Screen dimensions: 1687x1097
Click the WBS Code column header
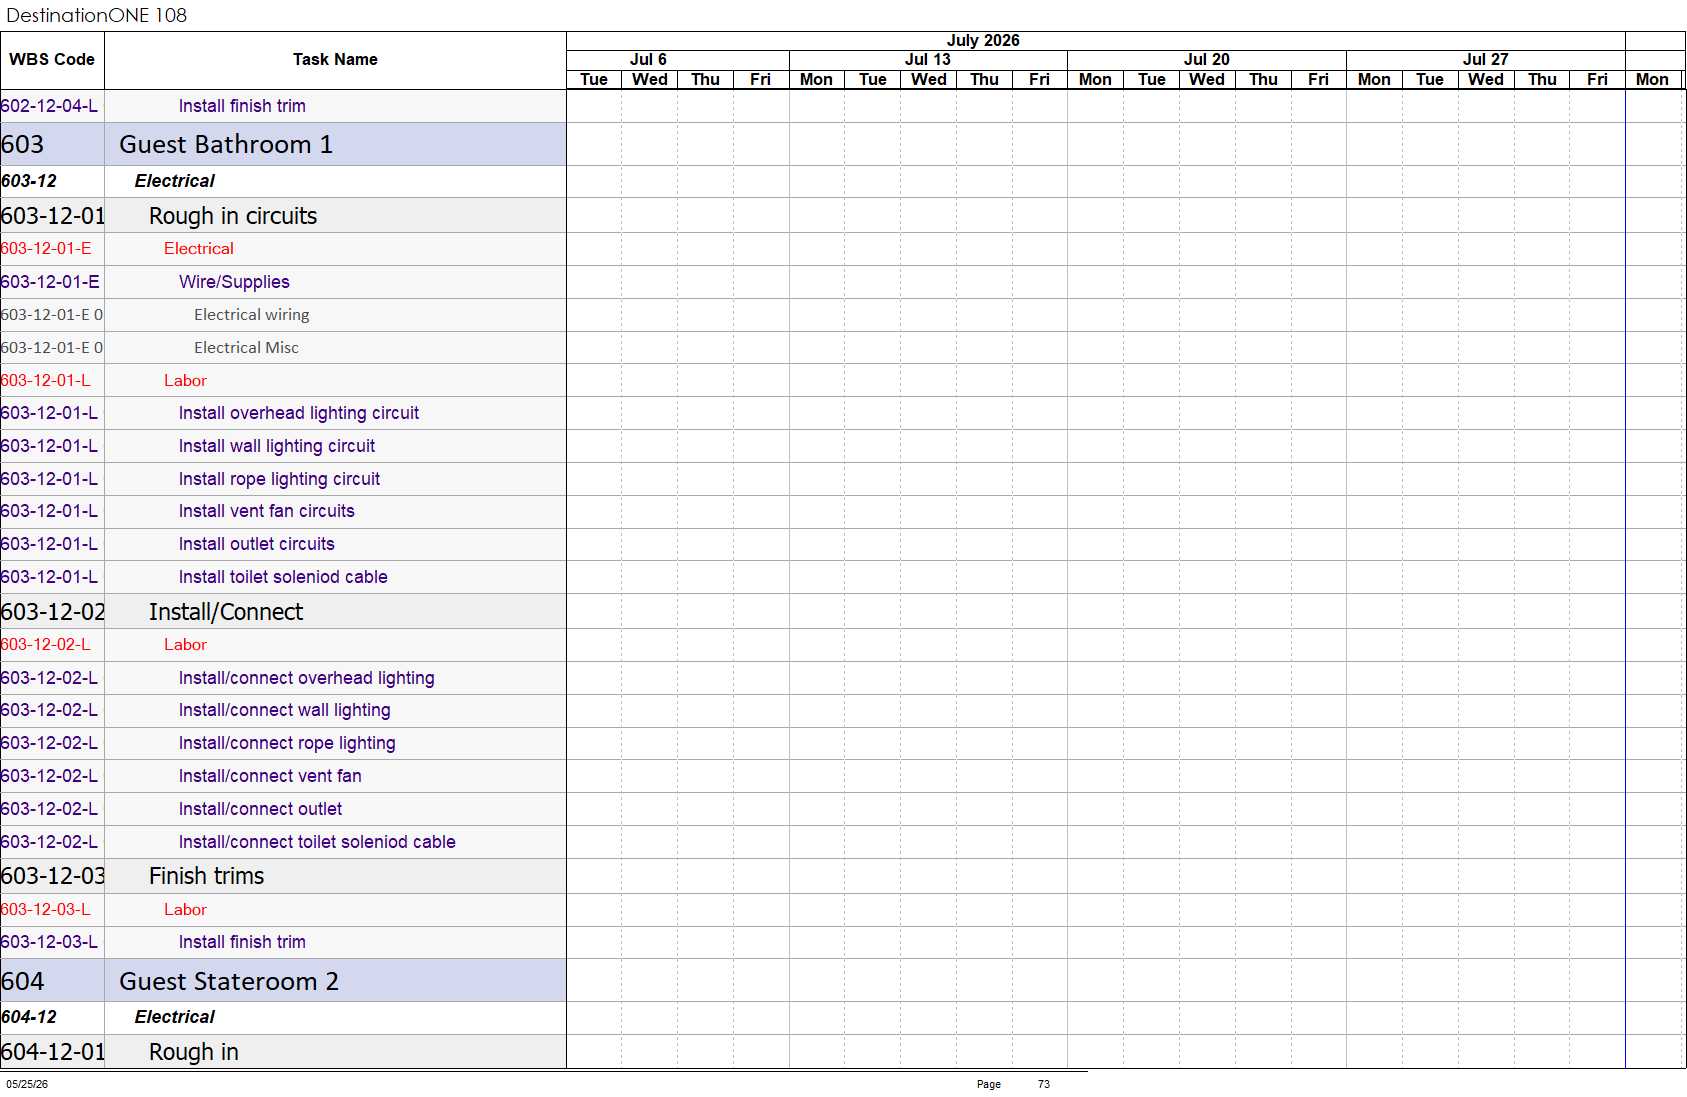[x=52, y=60]
